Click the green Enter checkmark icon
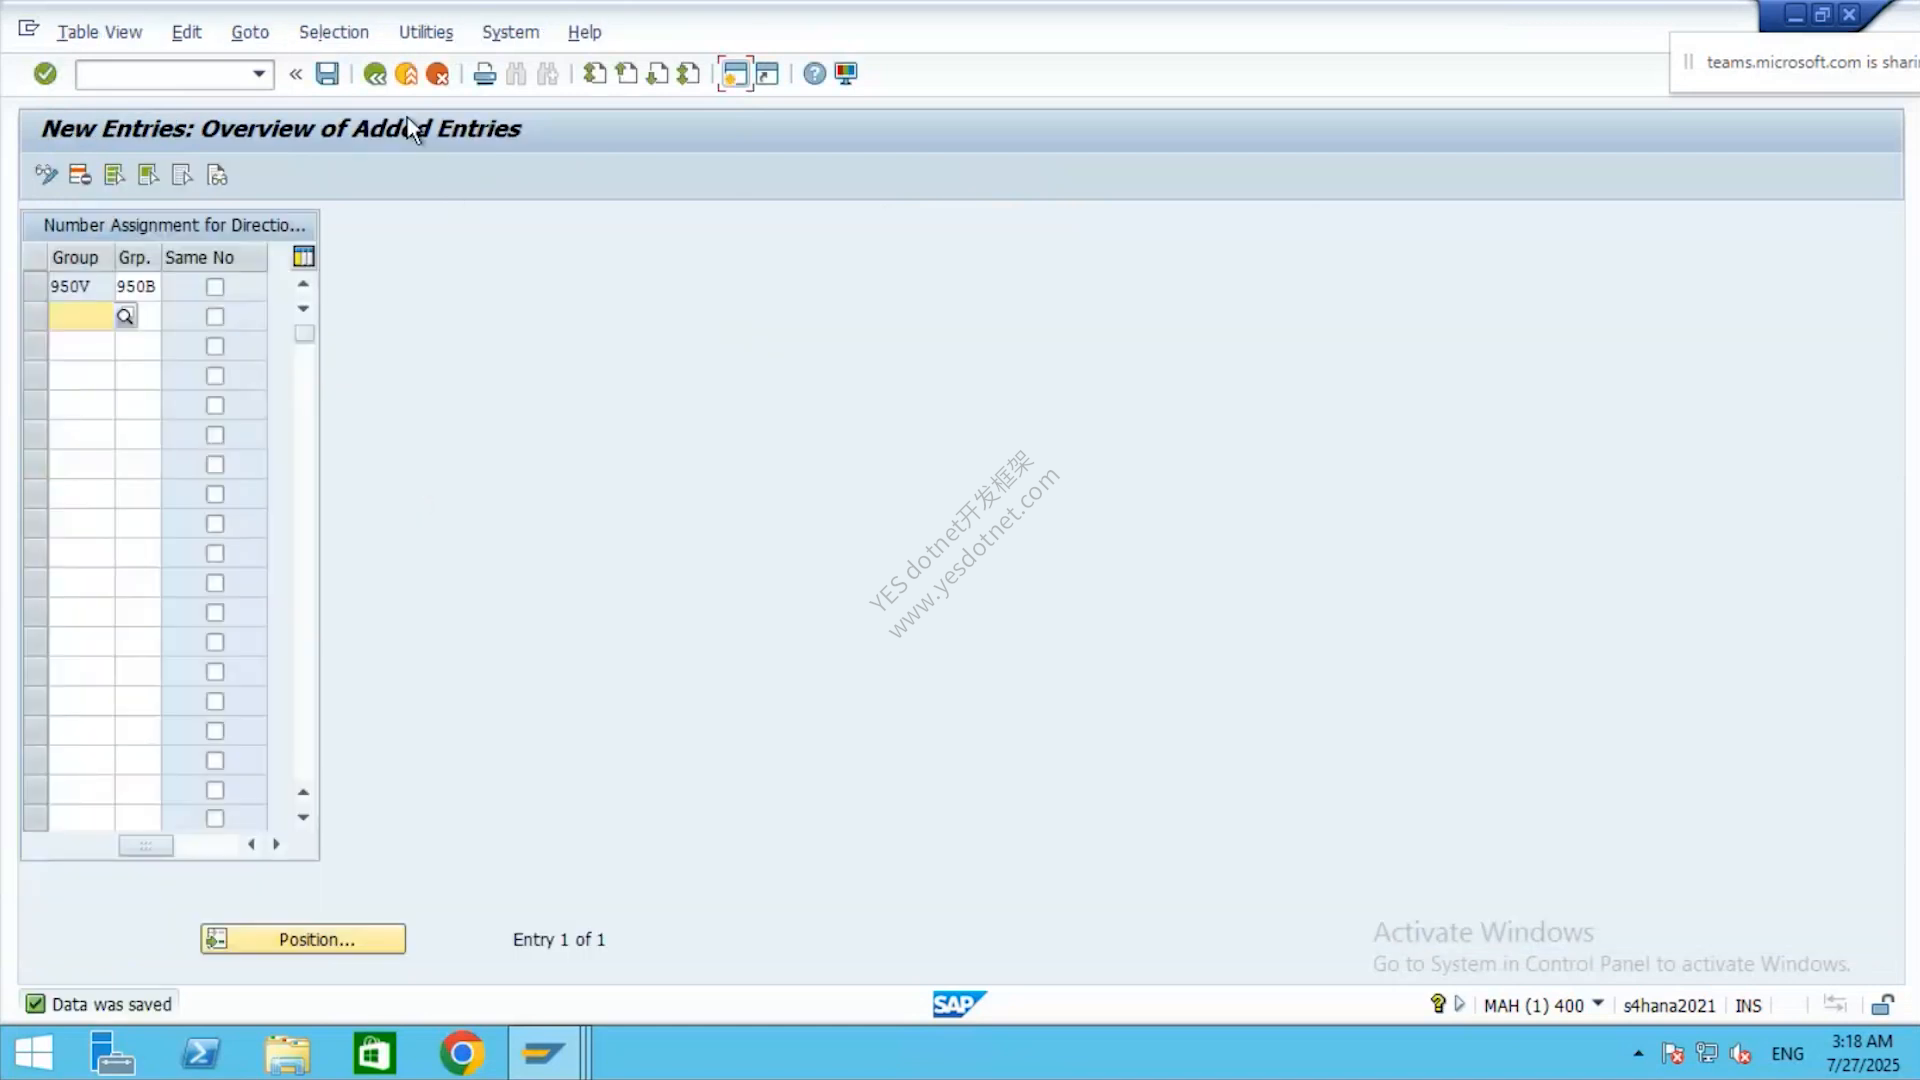1920x1080 pixels. point(45,73)
